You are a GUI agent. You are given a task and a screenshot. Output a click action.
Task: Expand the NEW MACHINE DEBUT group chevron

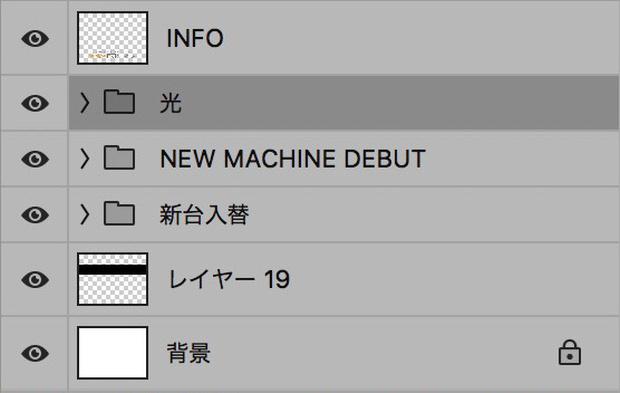click(x=84, y=159)
